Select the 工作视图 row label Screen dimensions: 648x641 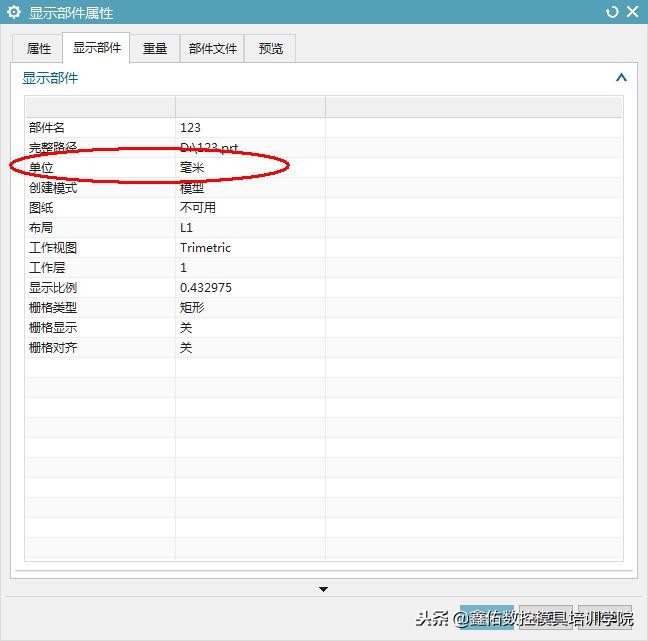tap(53, 248)
